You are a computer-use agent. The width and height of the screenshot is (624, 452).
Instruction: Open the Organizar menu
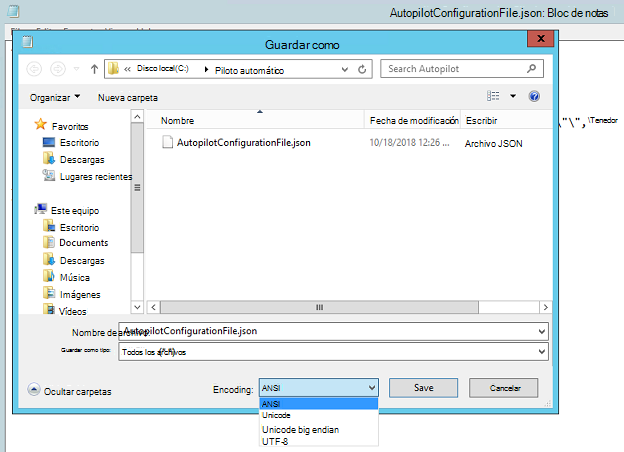point(55,97)
